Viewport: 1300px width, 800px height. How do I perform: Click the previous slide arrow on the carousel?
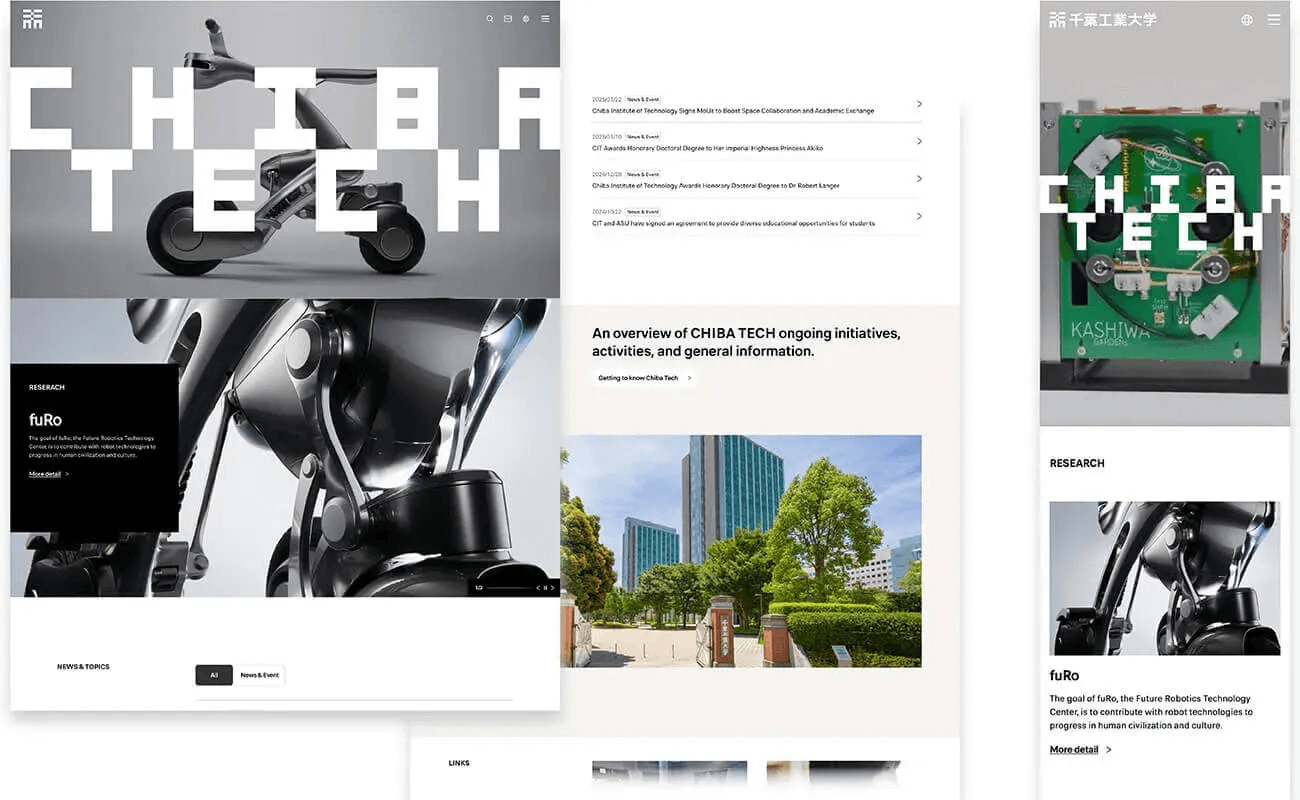539,588
